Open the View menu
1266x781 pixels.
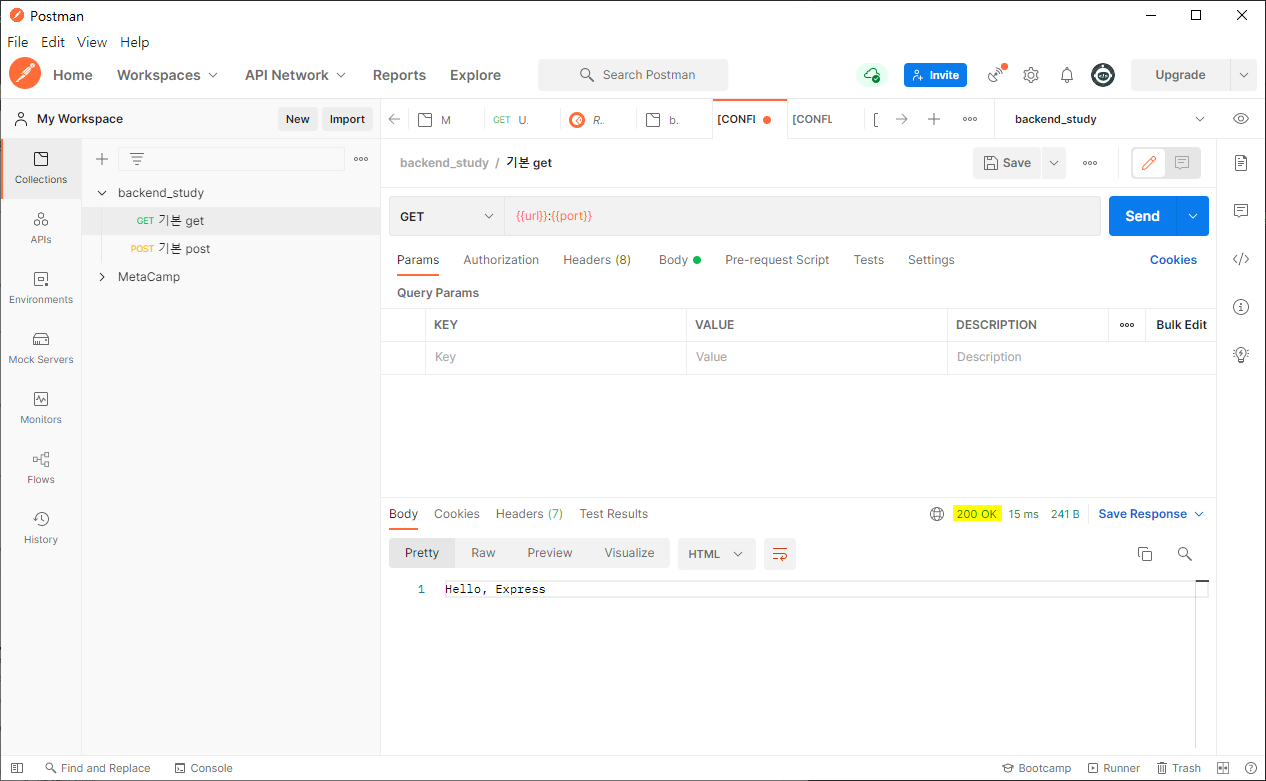pyautogui.click(x=92, y=42)
